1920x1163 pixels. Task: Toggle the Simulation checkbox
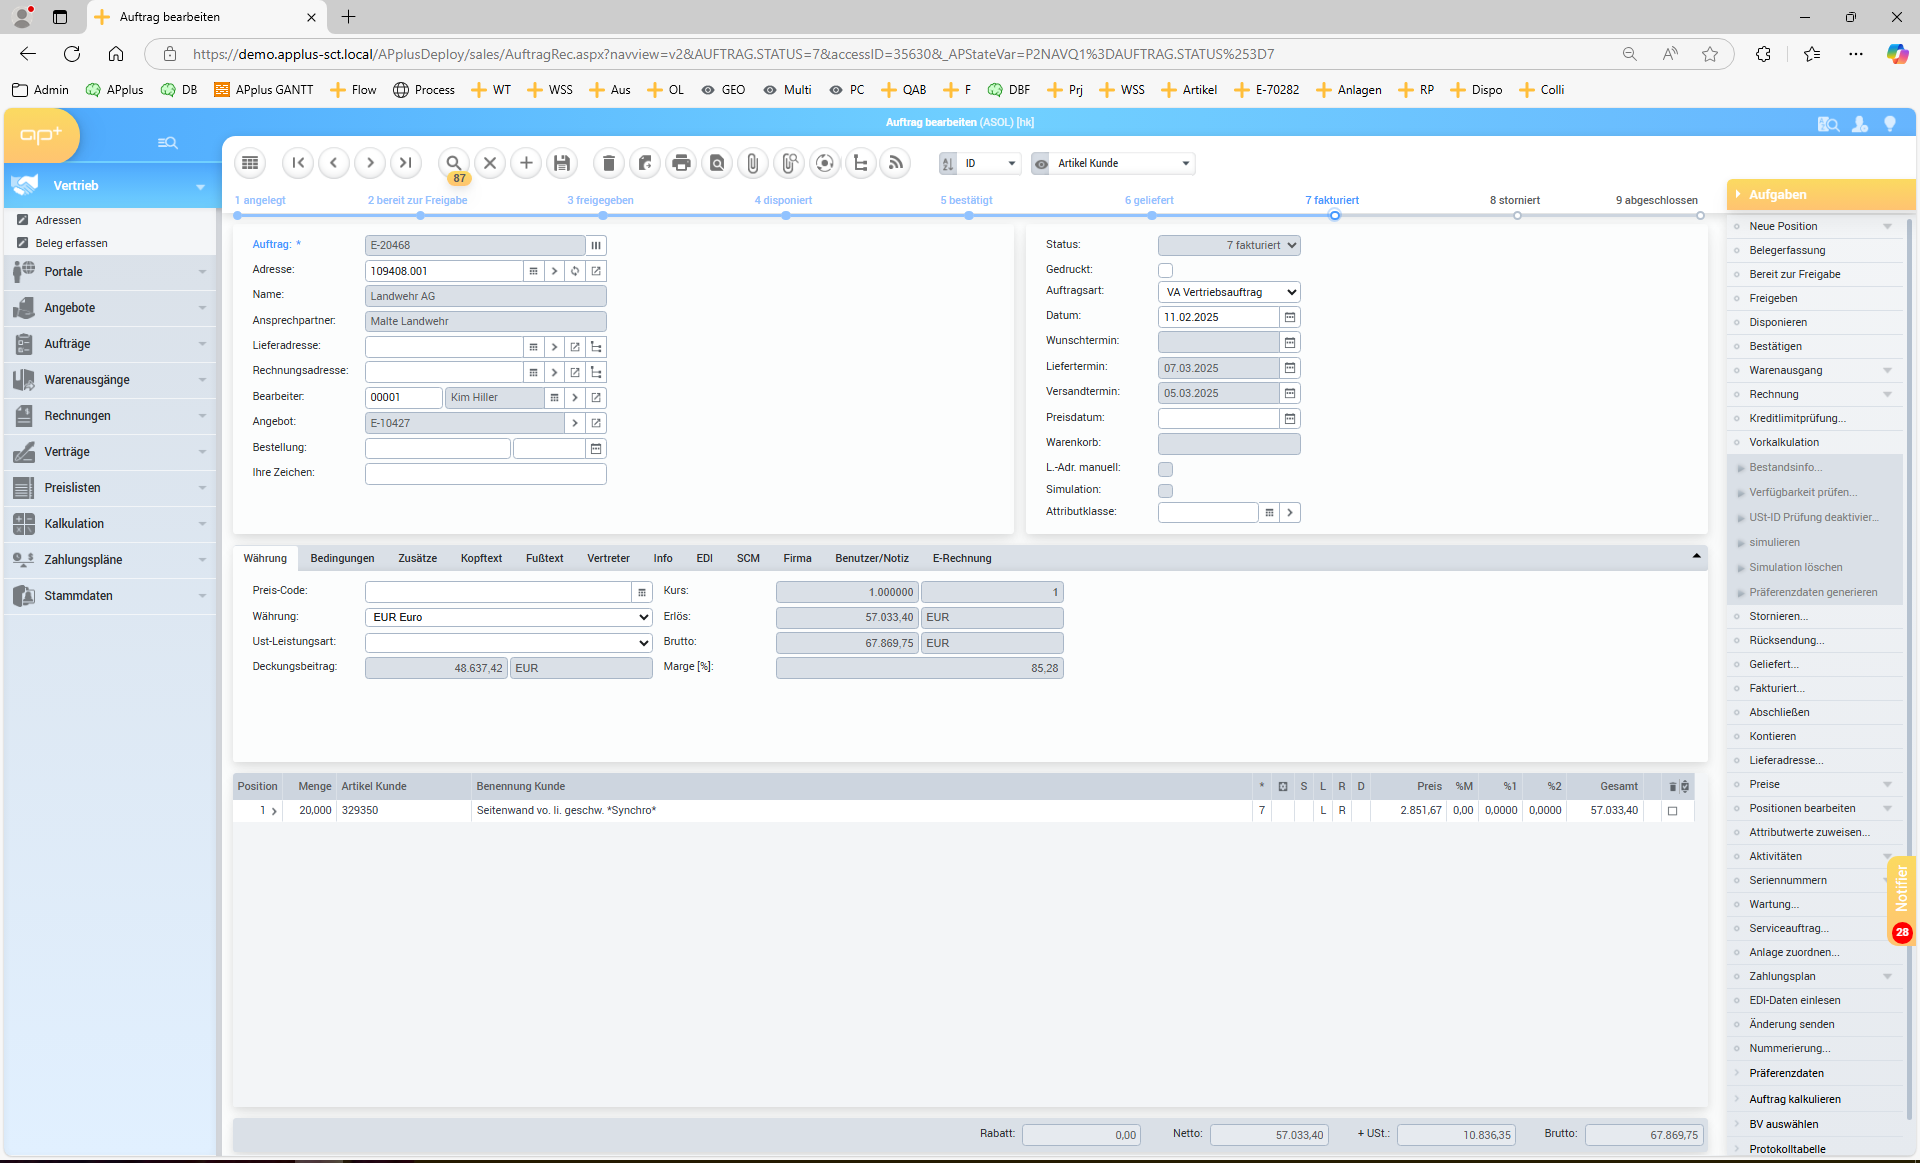1165,491
